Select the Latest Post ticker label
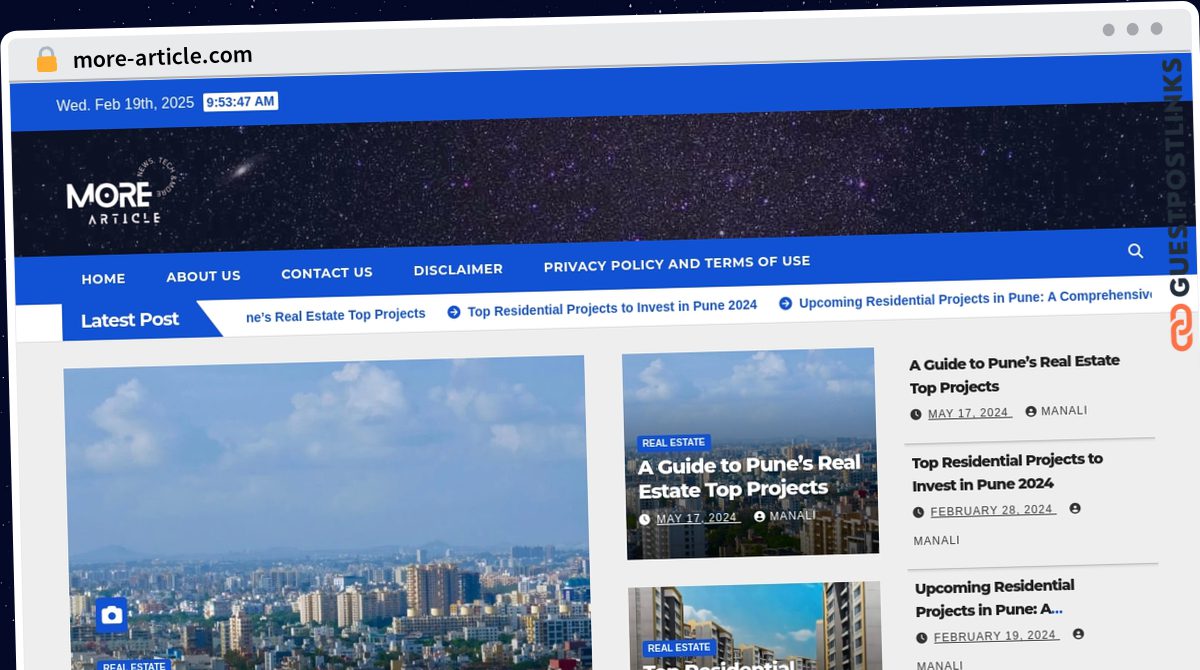1200x670 pixels. (x=130, y=320)
